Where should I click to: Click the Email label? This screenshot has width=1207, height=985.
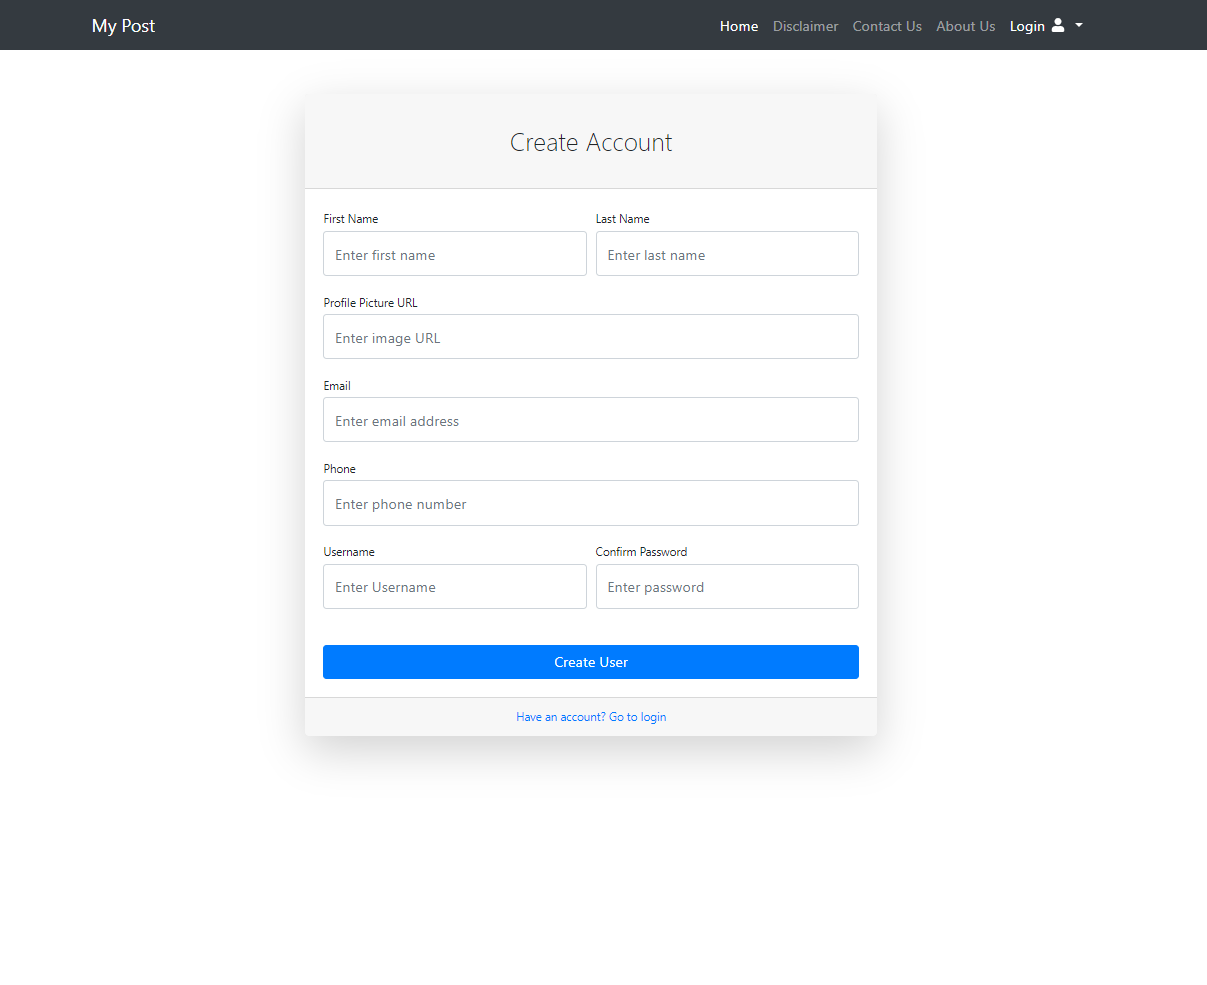point(337,386)
